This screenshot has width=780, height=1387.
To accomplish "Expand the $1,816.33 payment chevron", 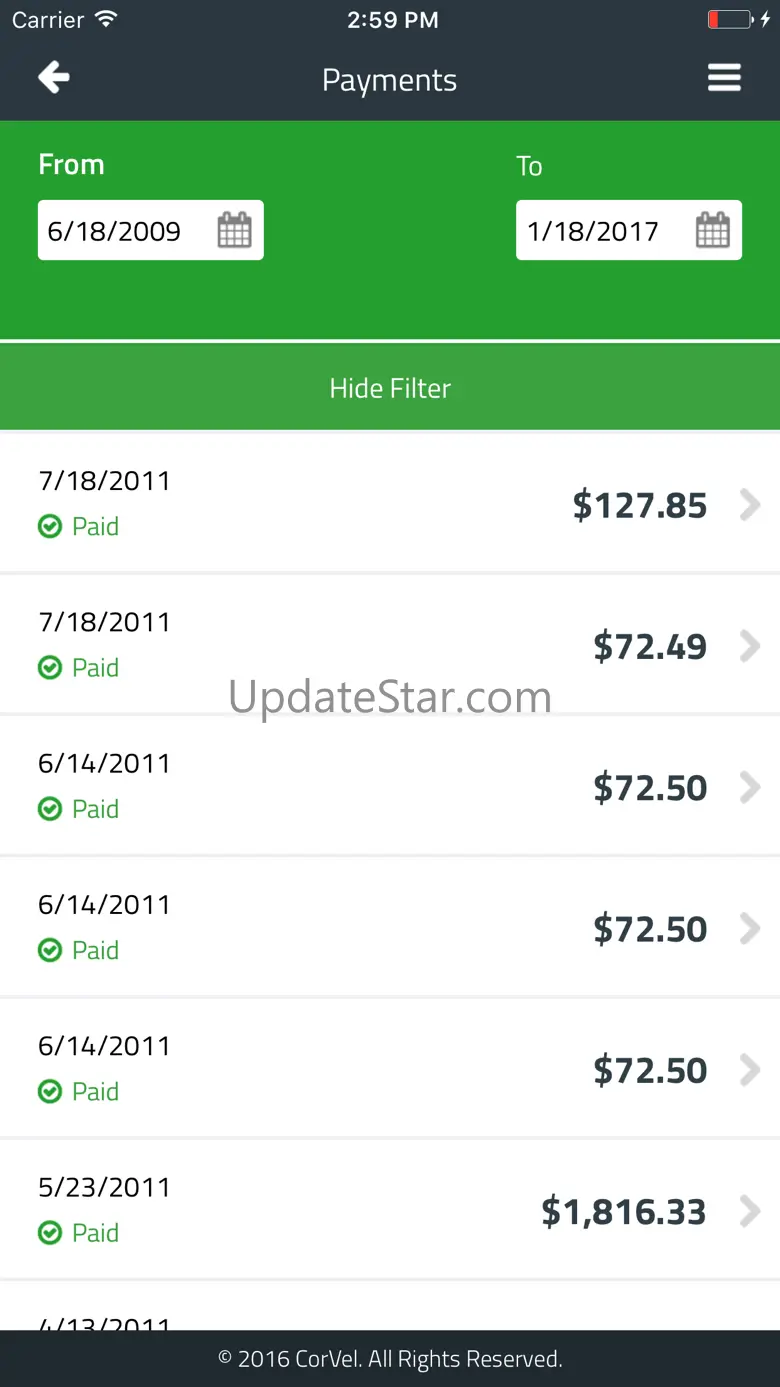I will click(x=749, y=1212).
